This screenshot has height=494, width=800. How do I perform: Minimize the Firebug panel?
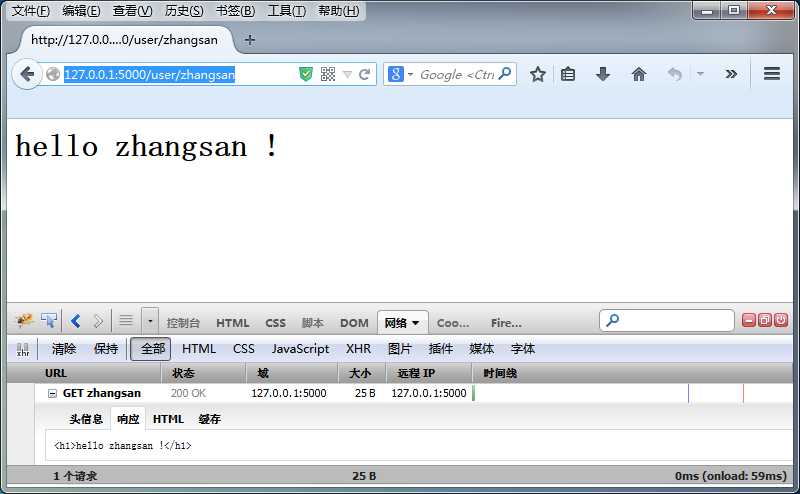click(748, 320)
